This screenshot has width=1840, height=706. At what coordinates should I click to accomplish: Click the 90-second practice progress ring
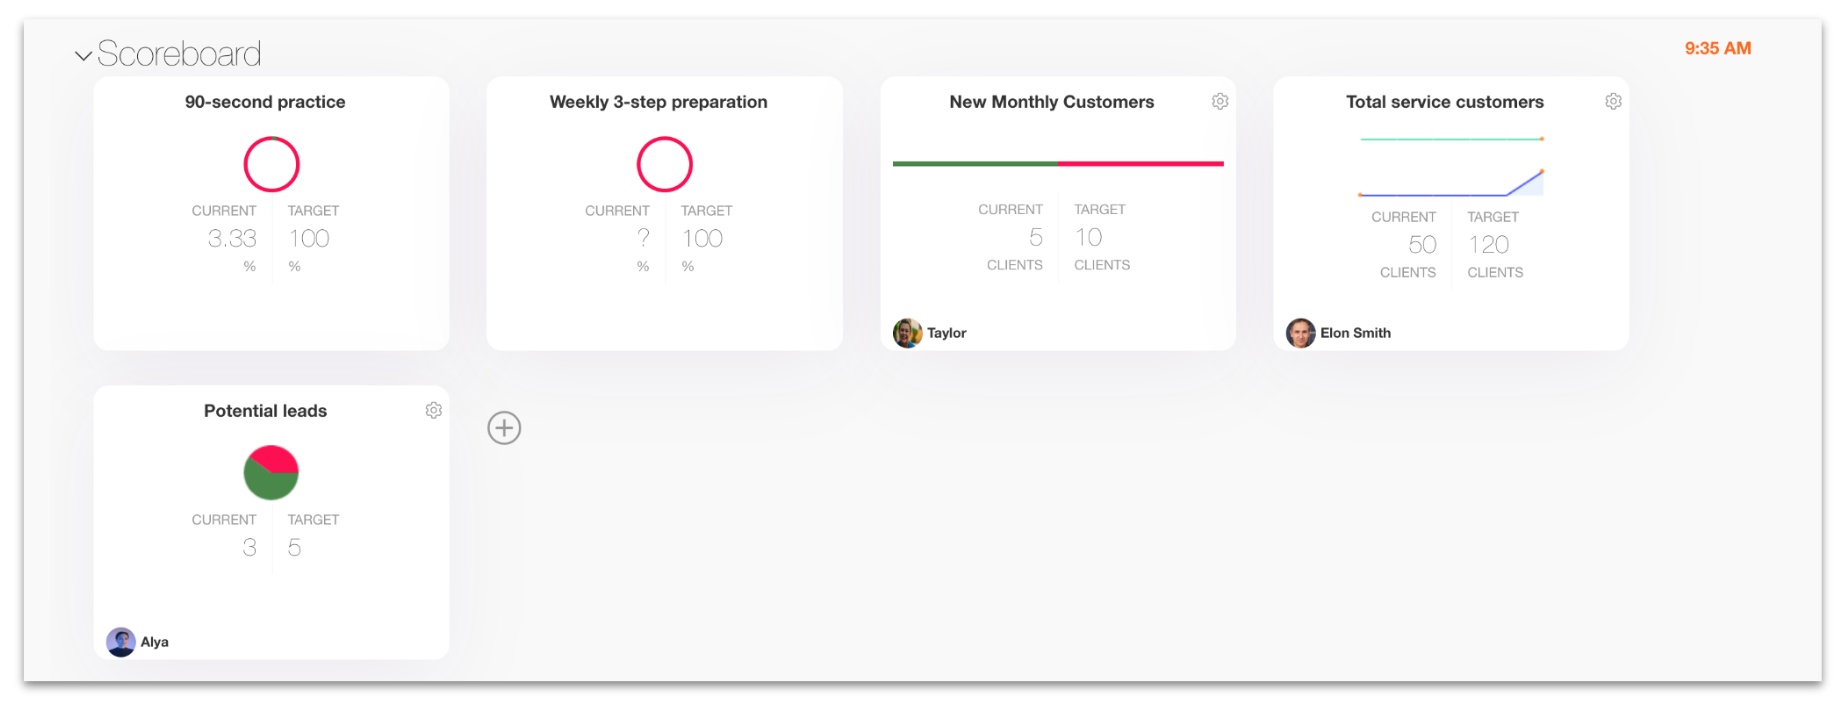pos(271,164)
